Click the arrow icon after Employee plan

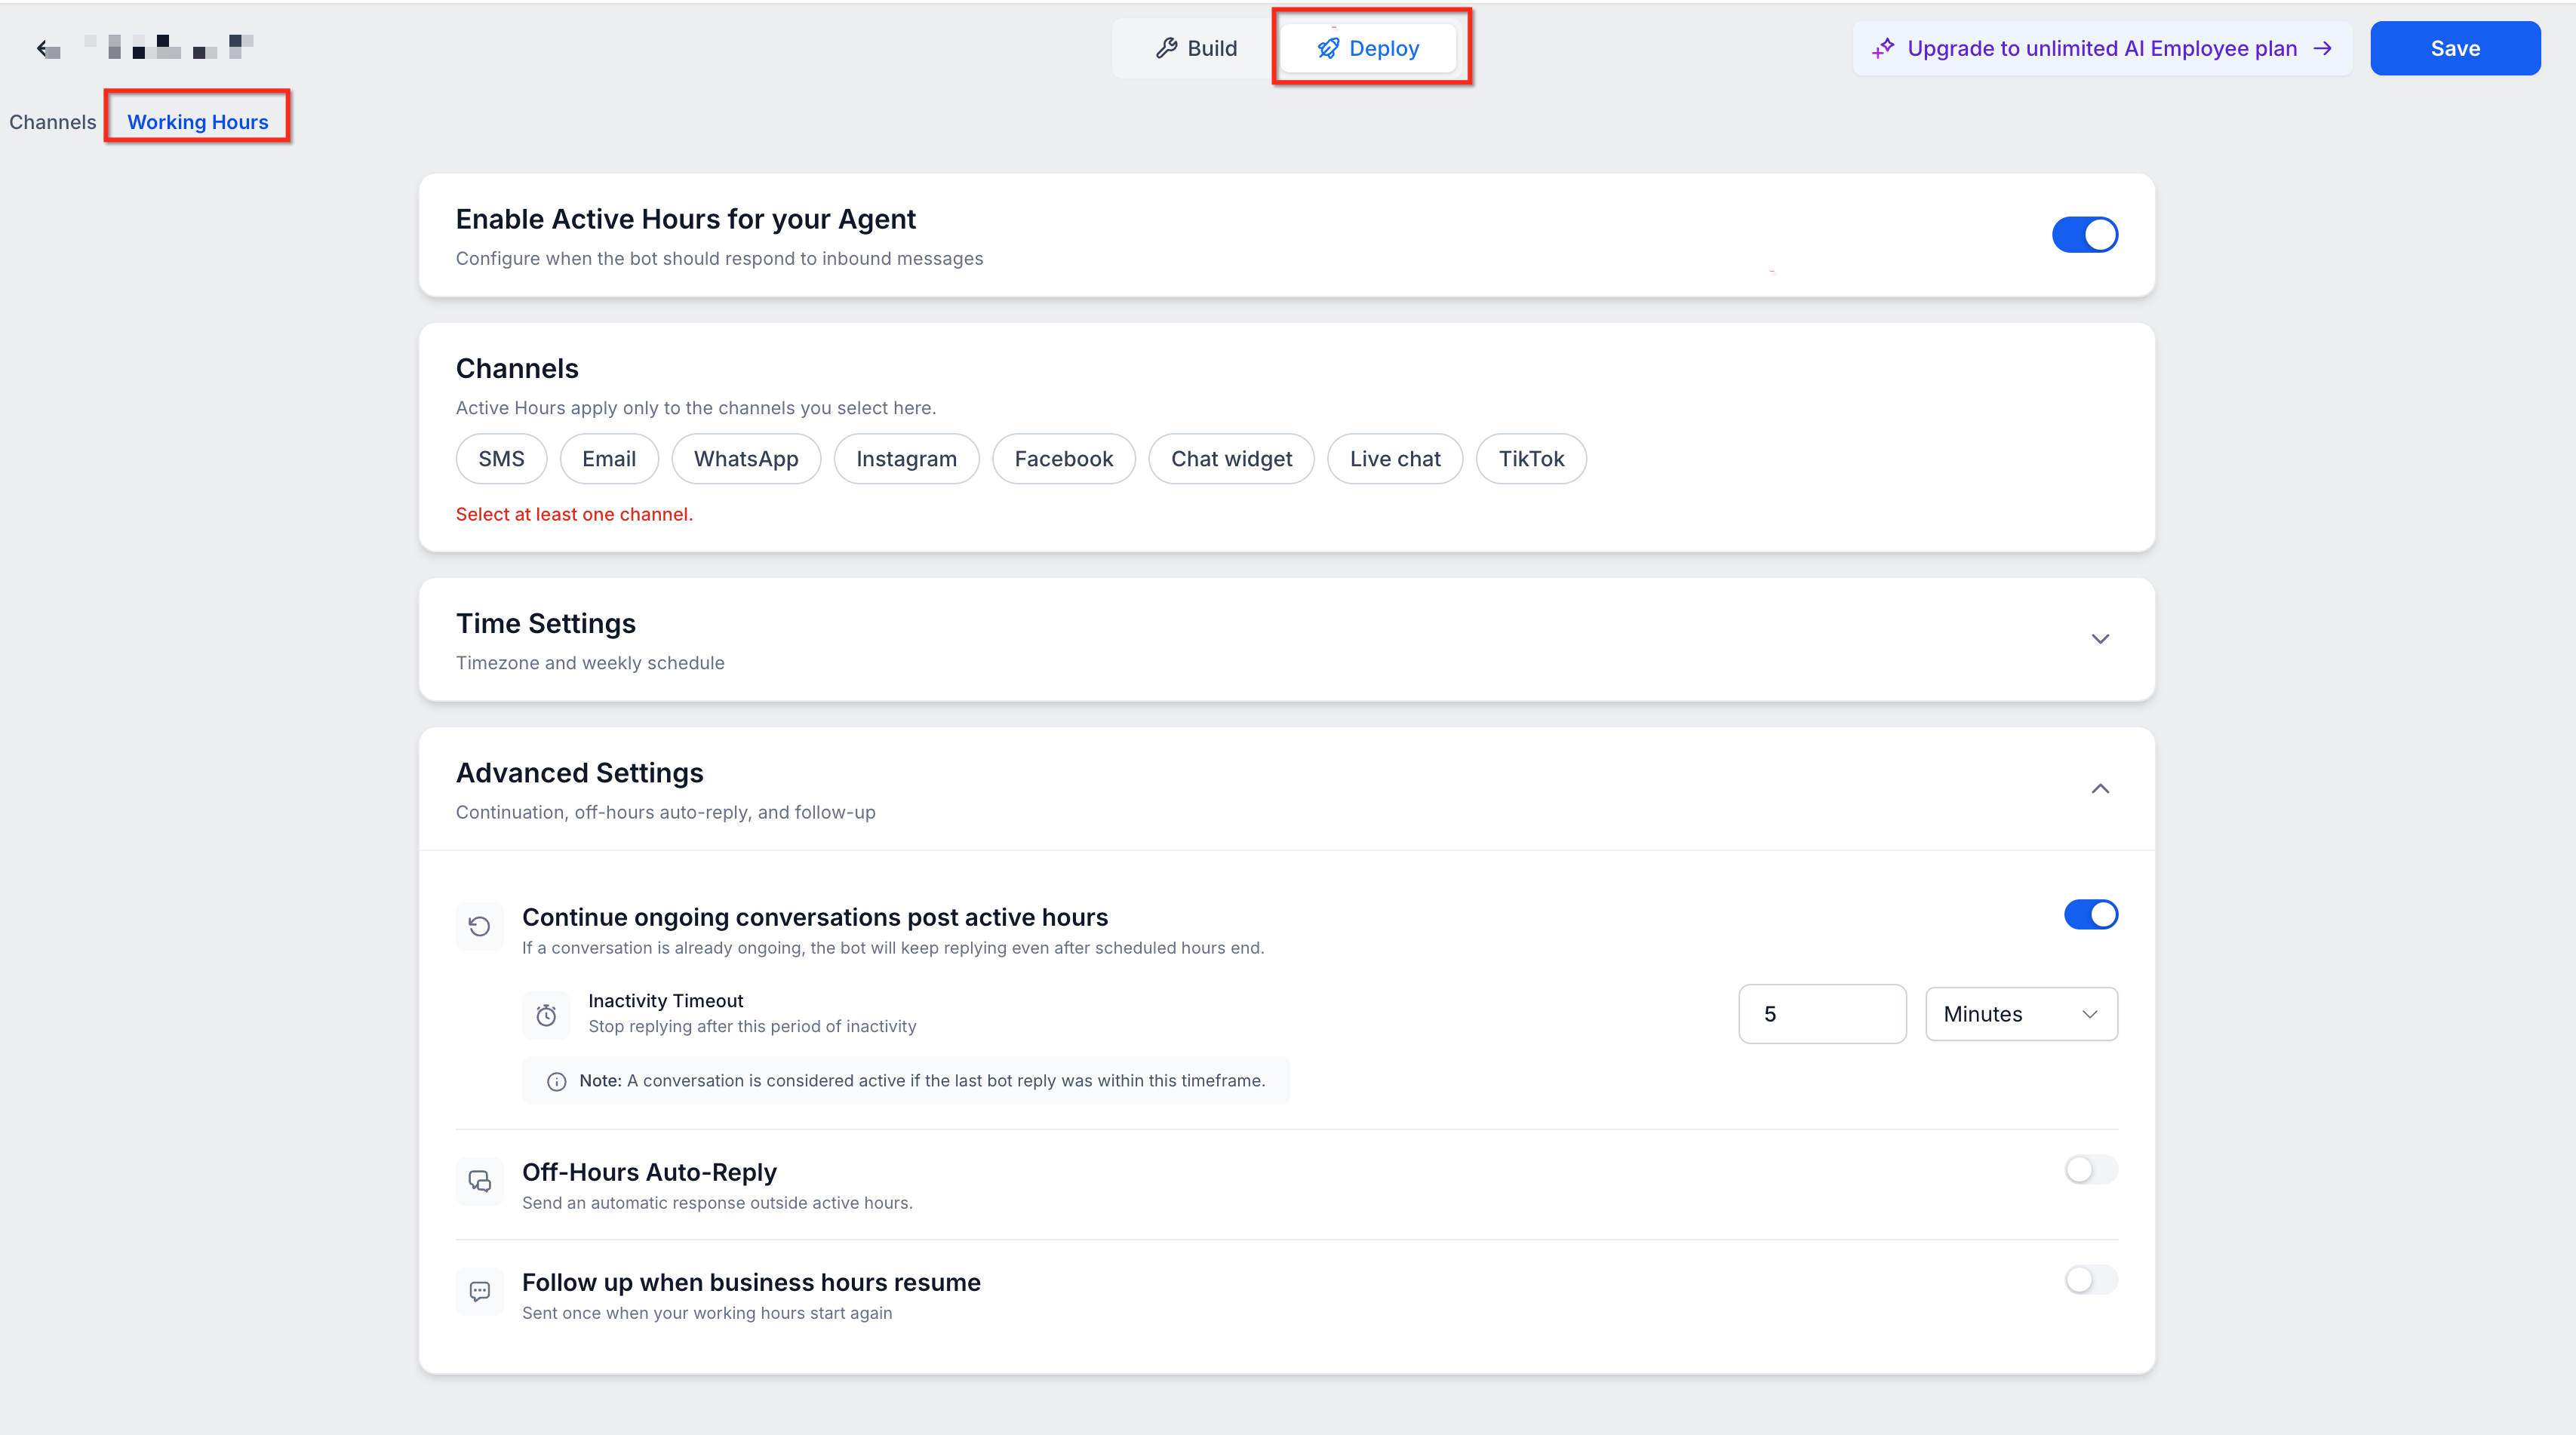click(x=2323, y=48)
